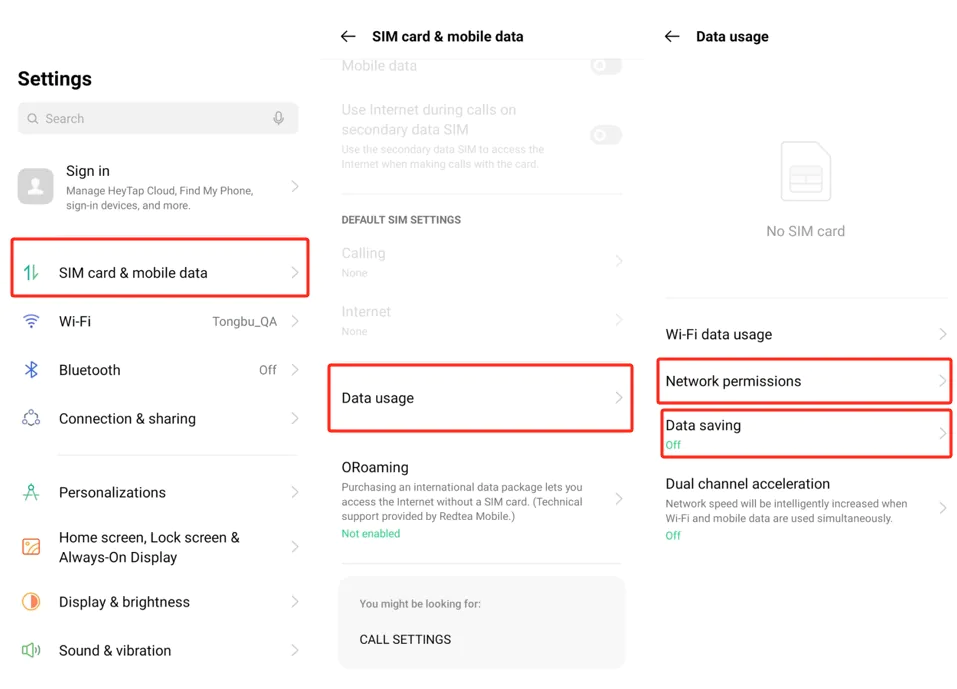The height and width of the screenshot is (689, 957).
Task: Tap Not enabled status under ORoaming
Action: click(370, 533)
